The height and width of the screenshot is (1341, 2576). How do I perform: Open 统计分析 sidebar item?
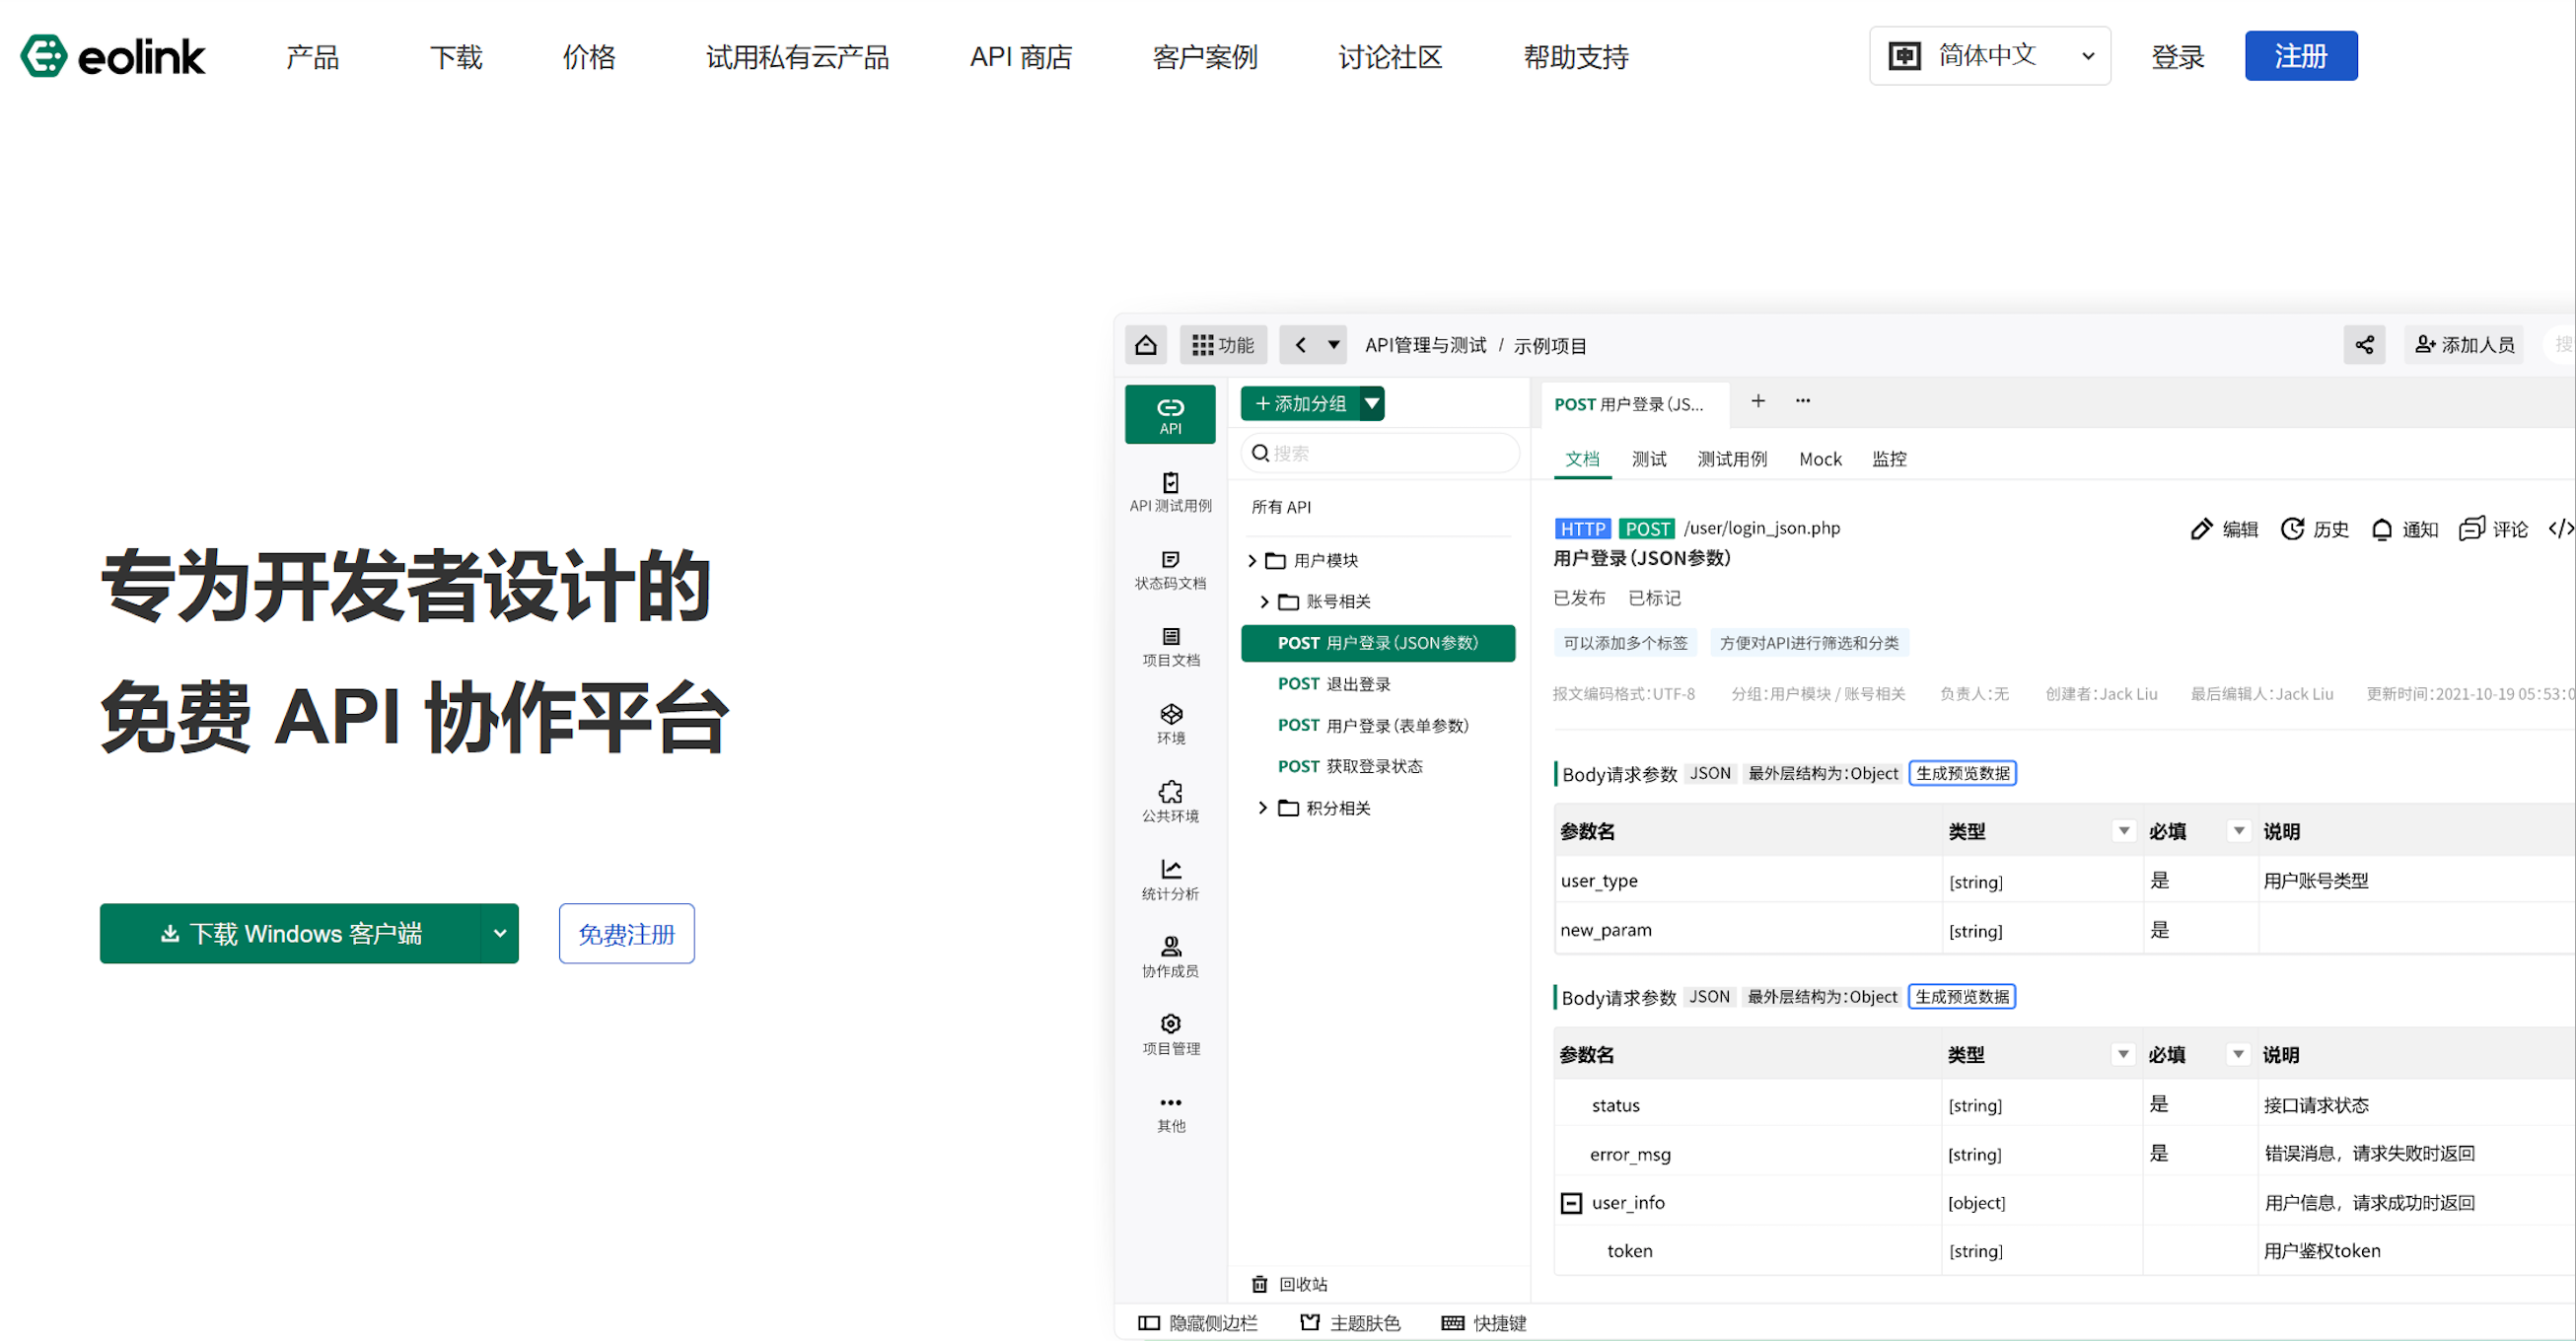[x=1170, y=880]
